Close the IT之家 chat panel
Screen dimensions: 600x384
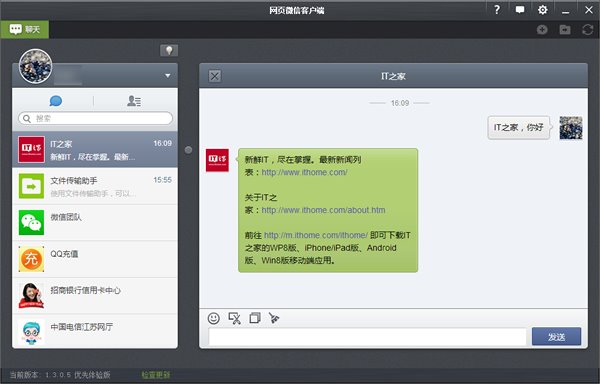[215, 76]
